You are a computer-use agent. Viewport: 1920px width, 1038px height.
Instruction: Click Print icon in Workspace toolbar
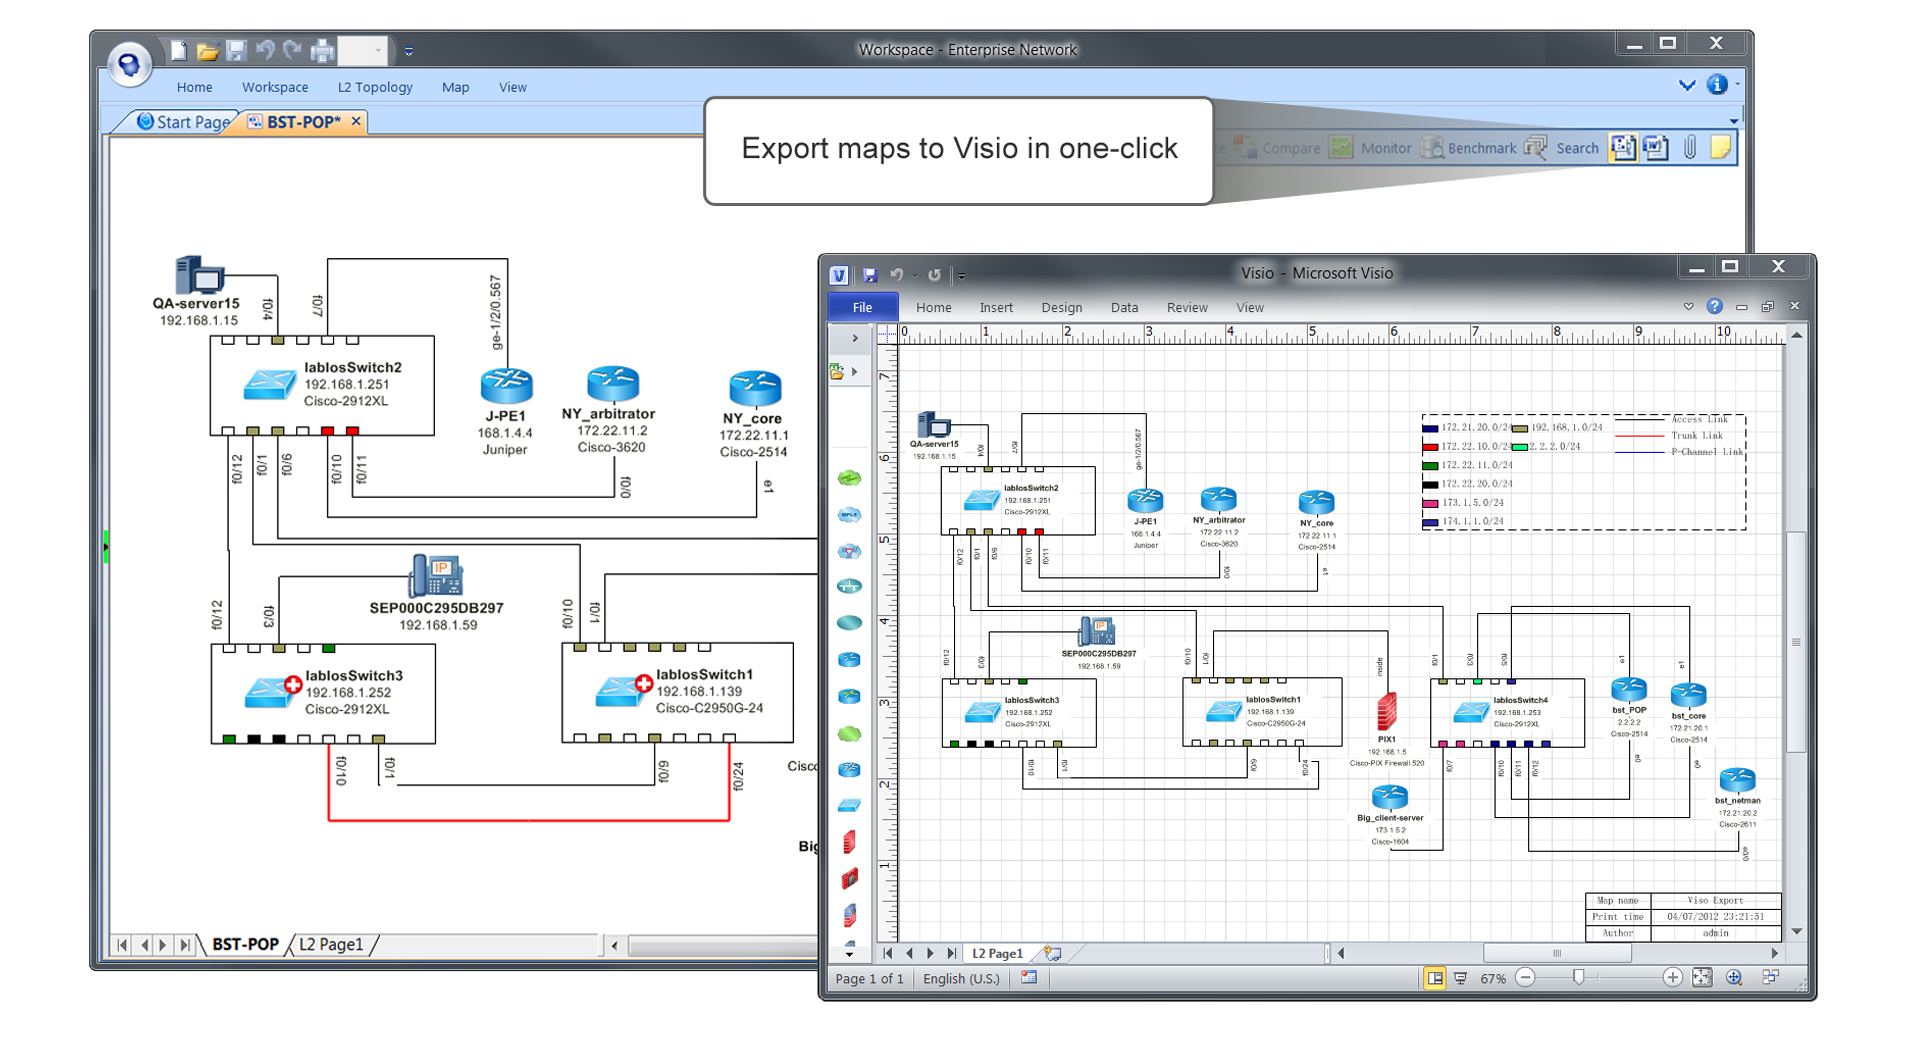pos(322,50)
